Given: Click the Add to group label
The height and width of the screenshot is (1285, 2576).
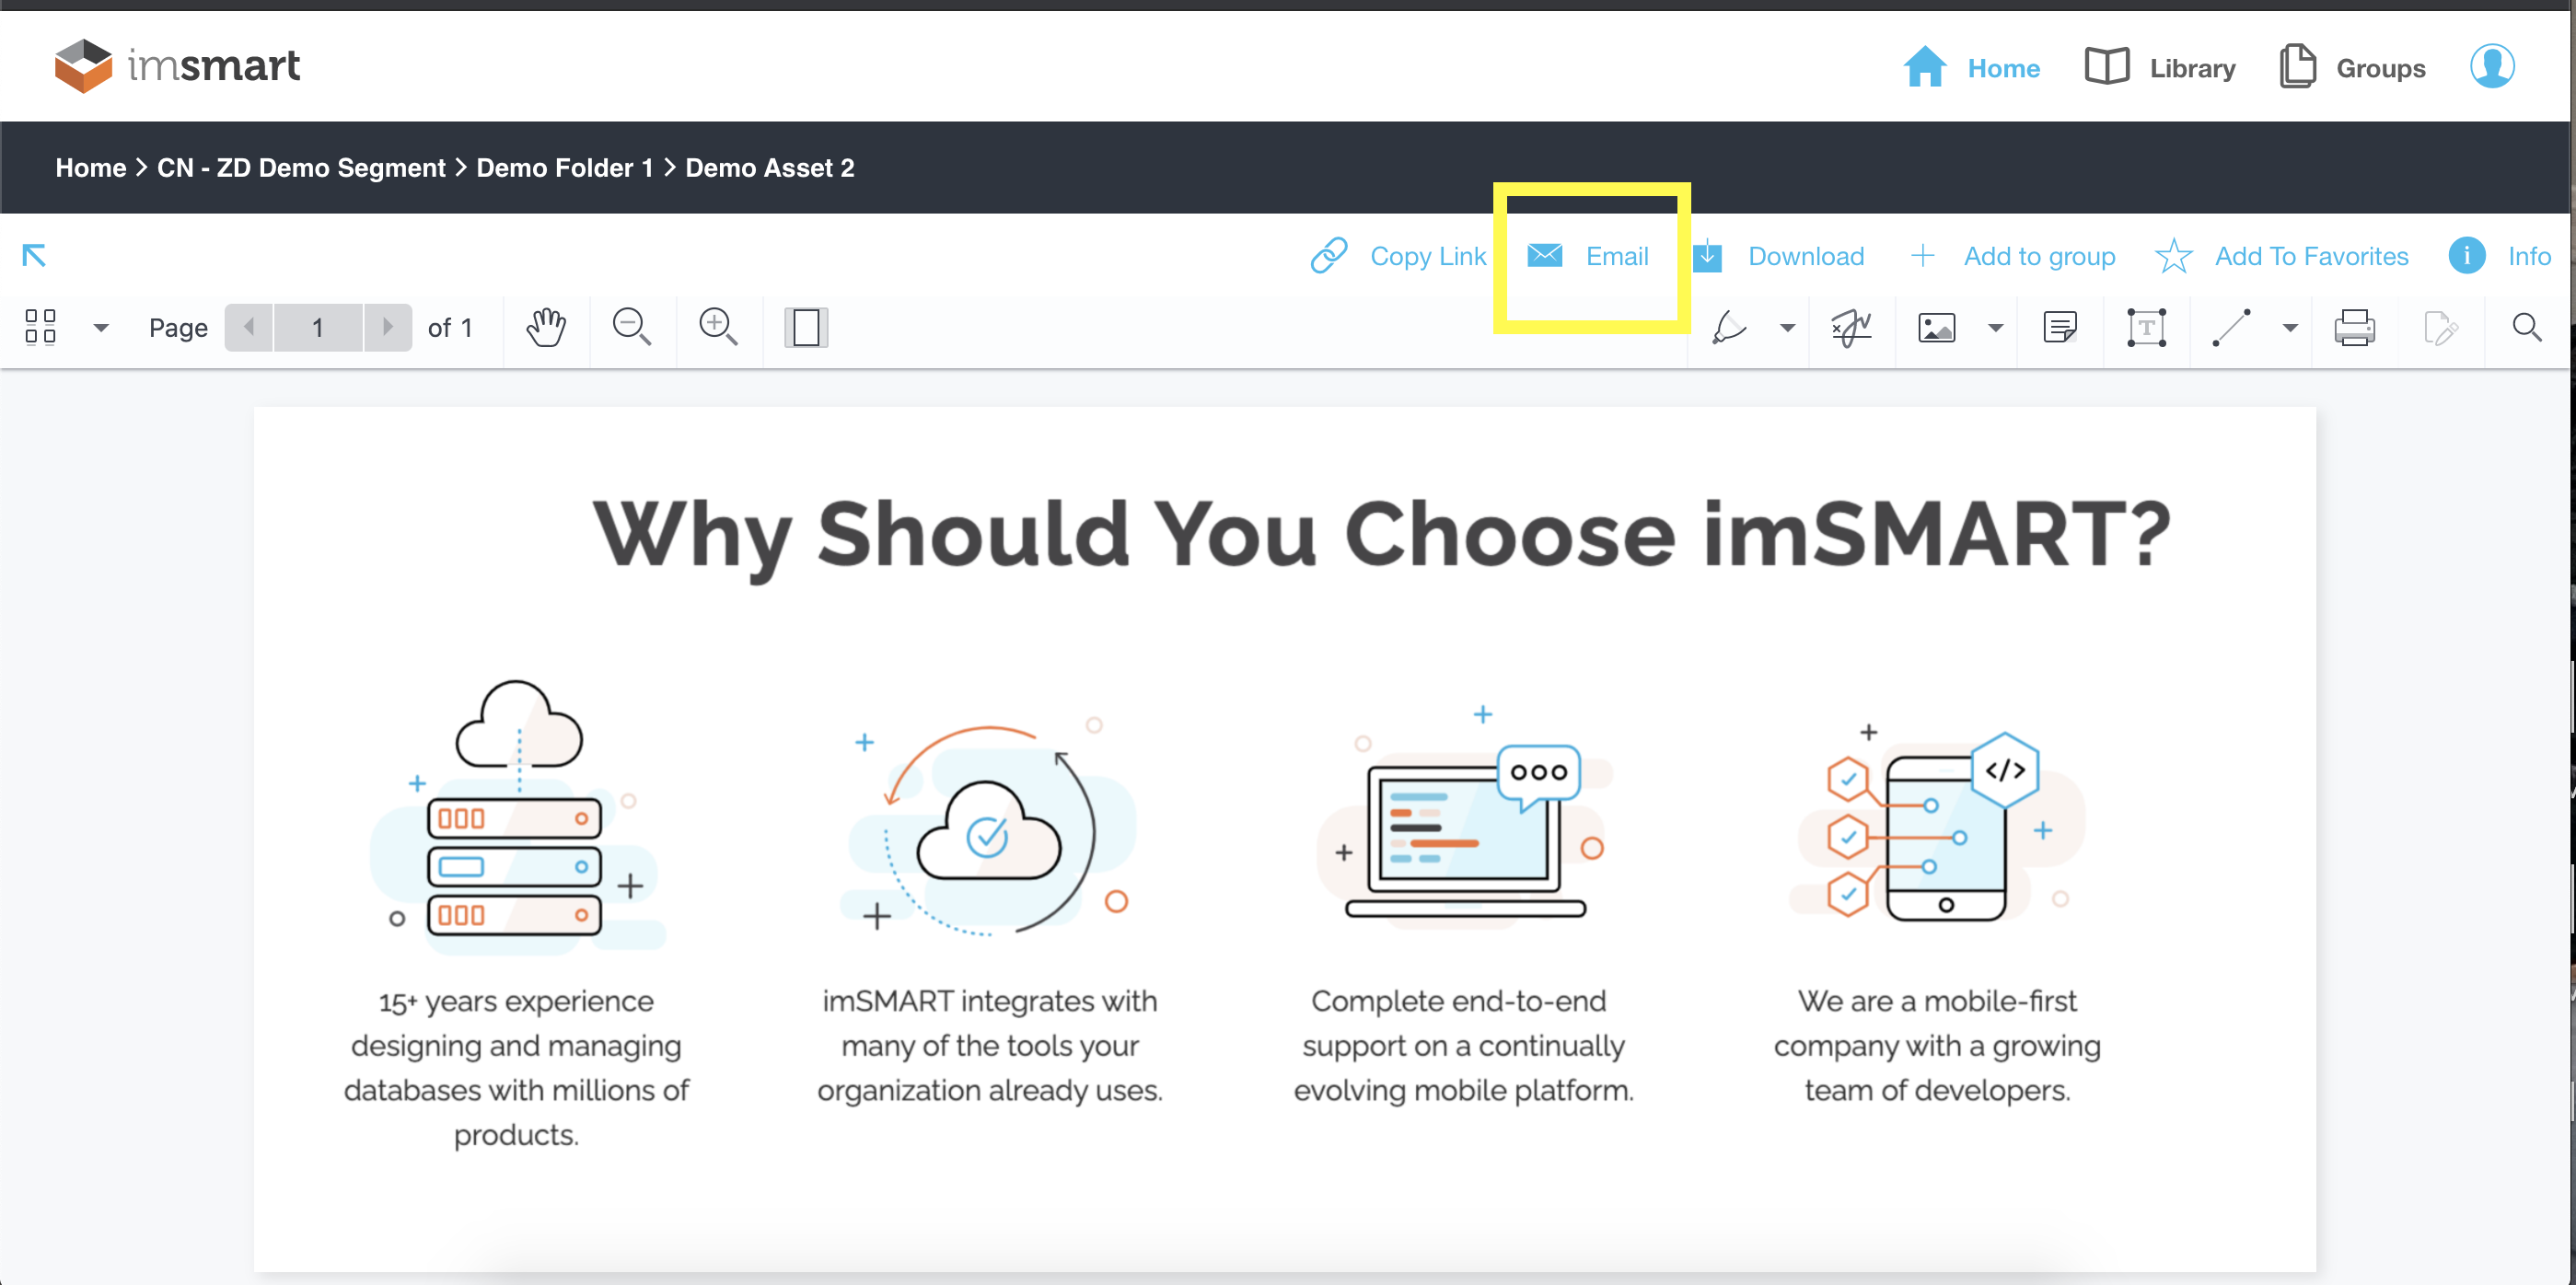Looking at the screenshot, I should tap(2040, 257).
